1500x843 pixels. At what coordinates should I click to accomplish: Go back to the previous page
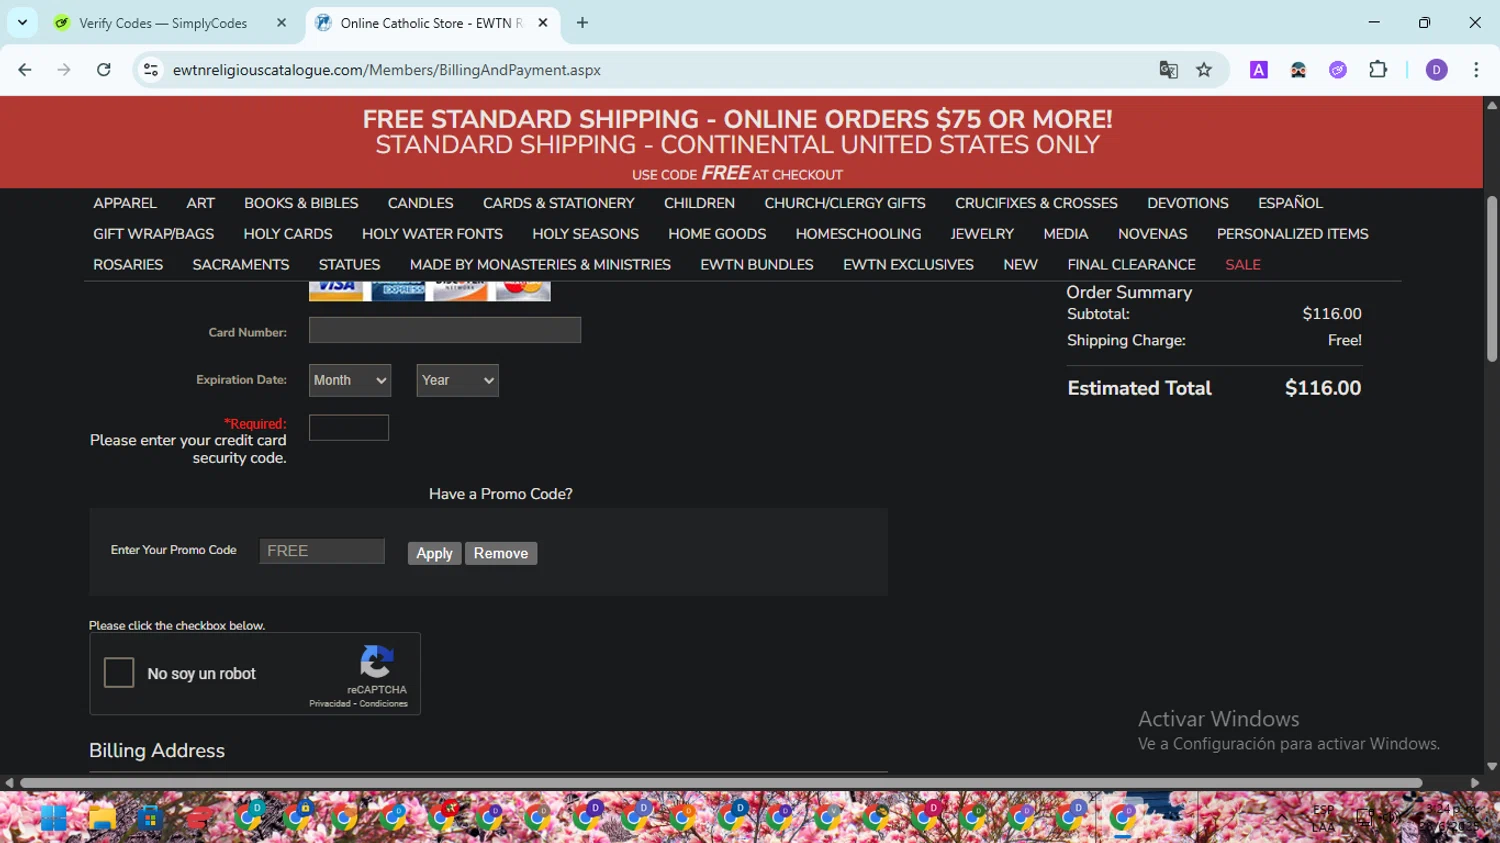click(x=25, y=70)
